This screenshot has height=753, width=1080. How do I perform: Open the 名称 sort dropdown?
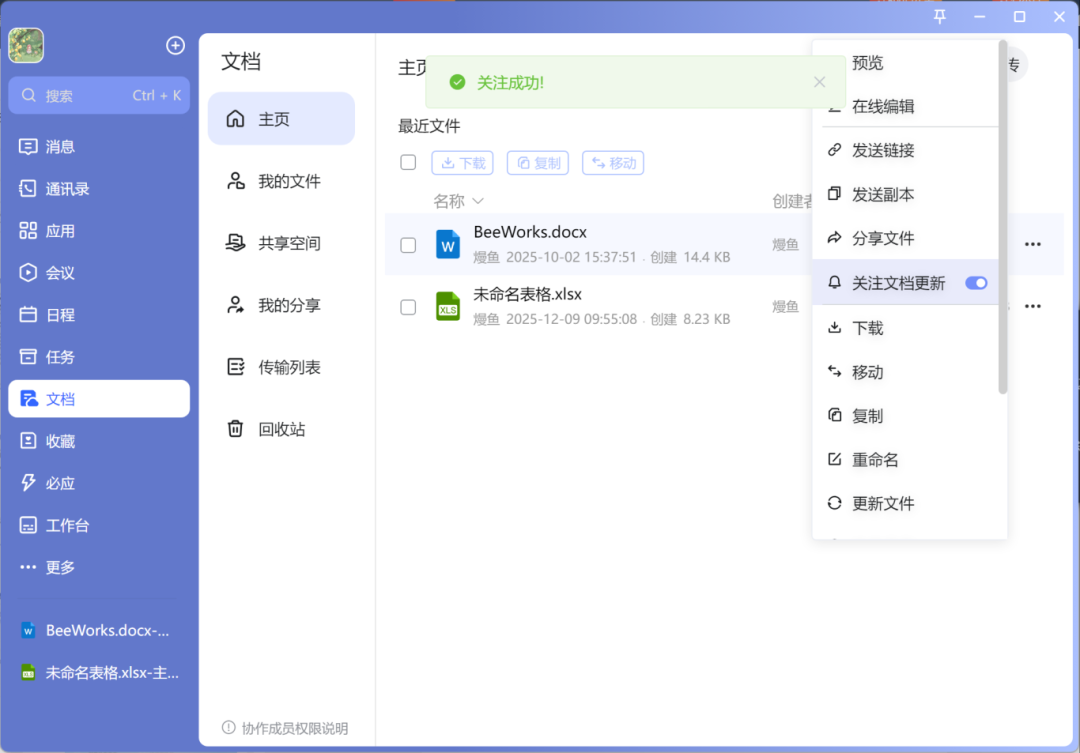click(x=457, y=200)
